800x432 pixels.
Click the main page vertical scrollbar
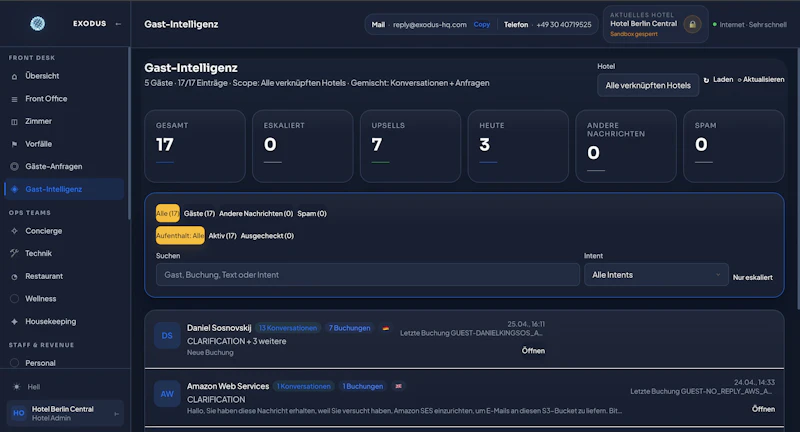click(798, 179)
